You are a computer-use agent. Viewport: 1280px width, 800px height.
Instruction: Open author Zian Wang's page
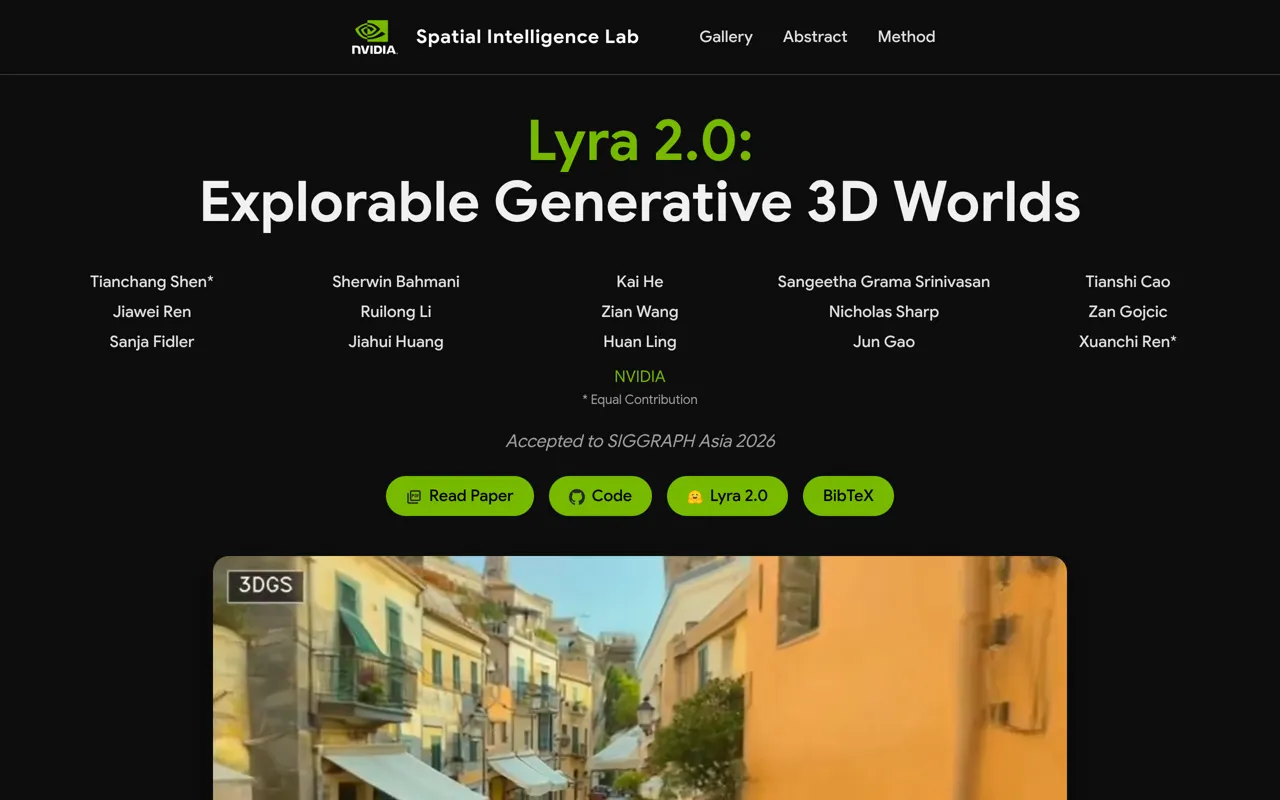tap(640, 312)
